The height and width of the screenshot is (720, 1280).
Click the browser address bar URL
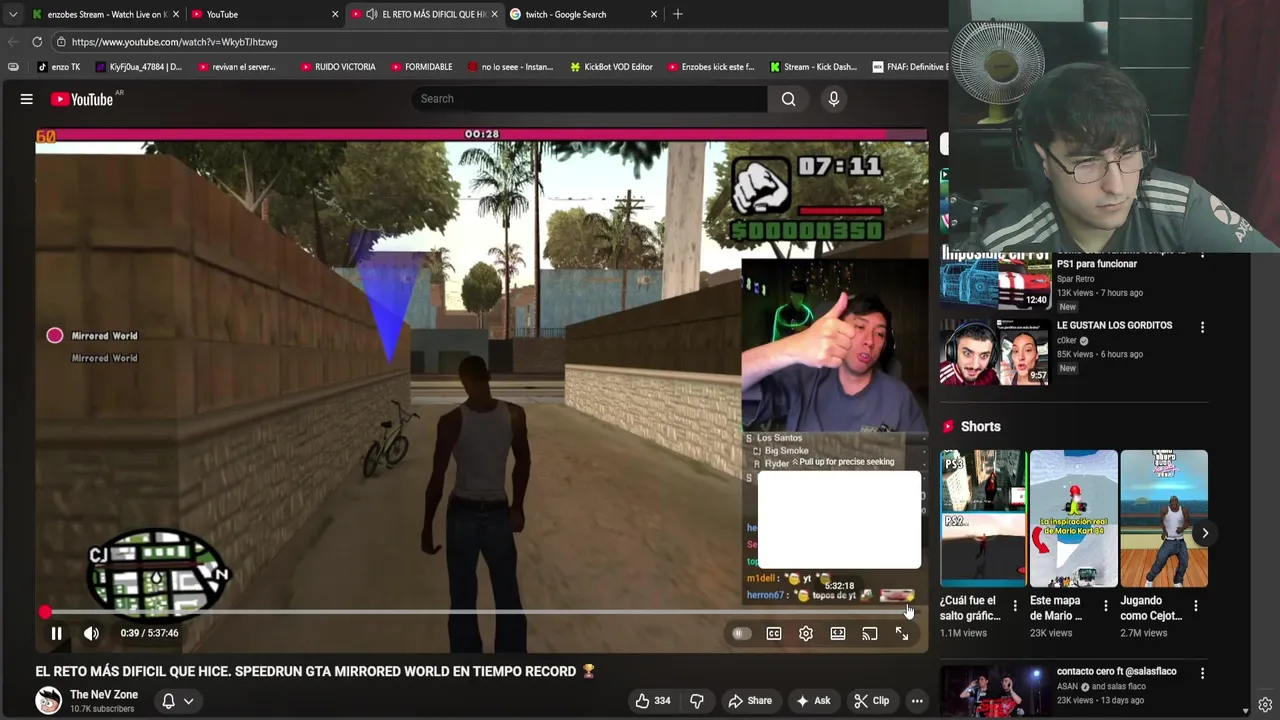tap(175, 42)
